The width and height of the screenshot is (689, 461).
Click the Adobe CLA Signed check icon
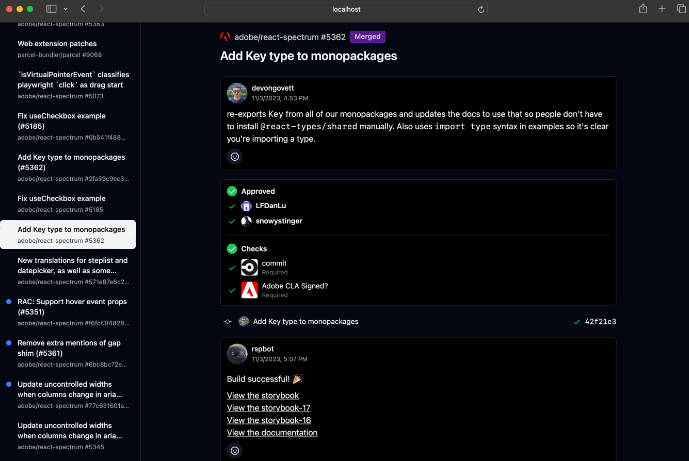pos(249,290)
